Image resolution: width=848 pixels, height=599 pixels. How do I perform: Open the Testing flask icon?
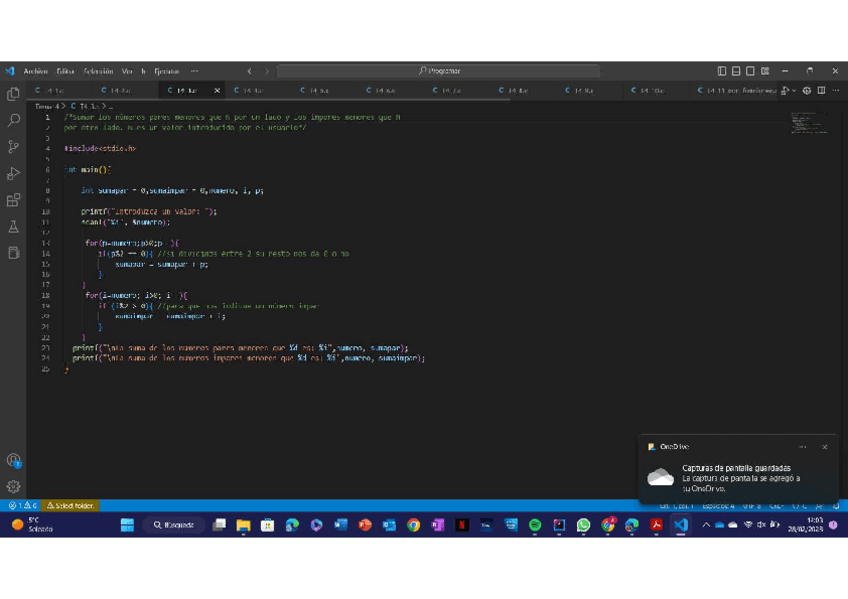13,227
